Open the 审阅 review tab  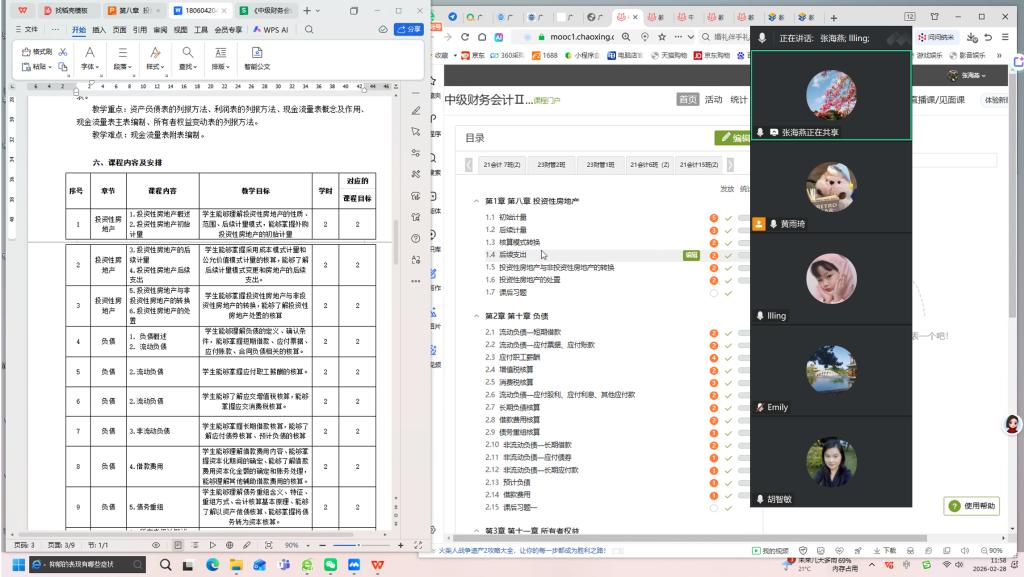pyautogui.click(x=160, y=30)
